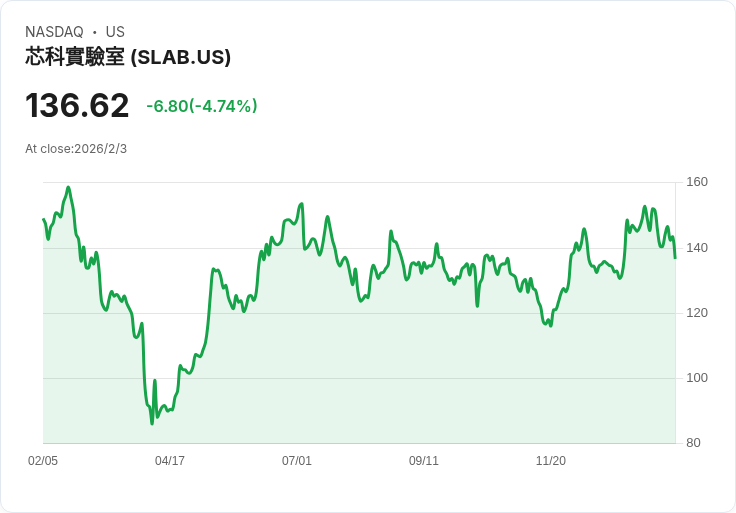Click the US market label
This screenshot has height=513, width=736.
[x=115, y=32]
